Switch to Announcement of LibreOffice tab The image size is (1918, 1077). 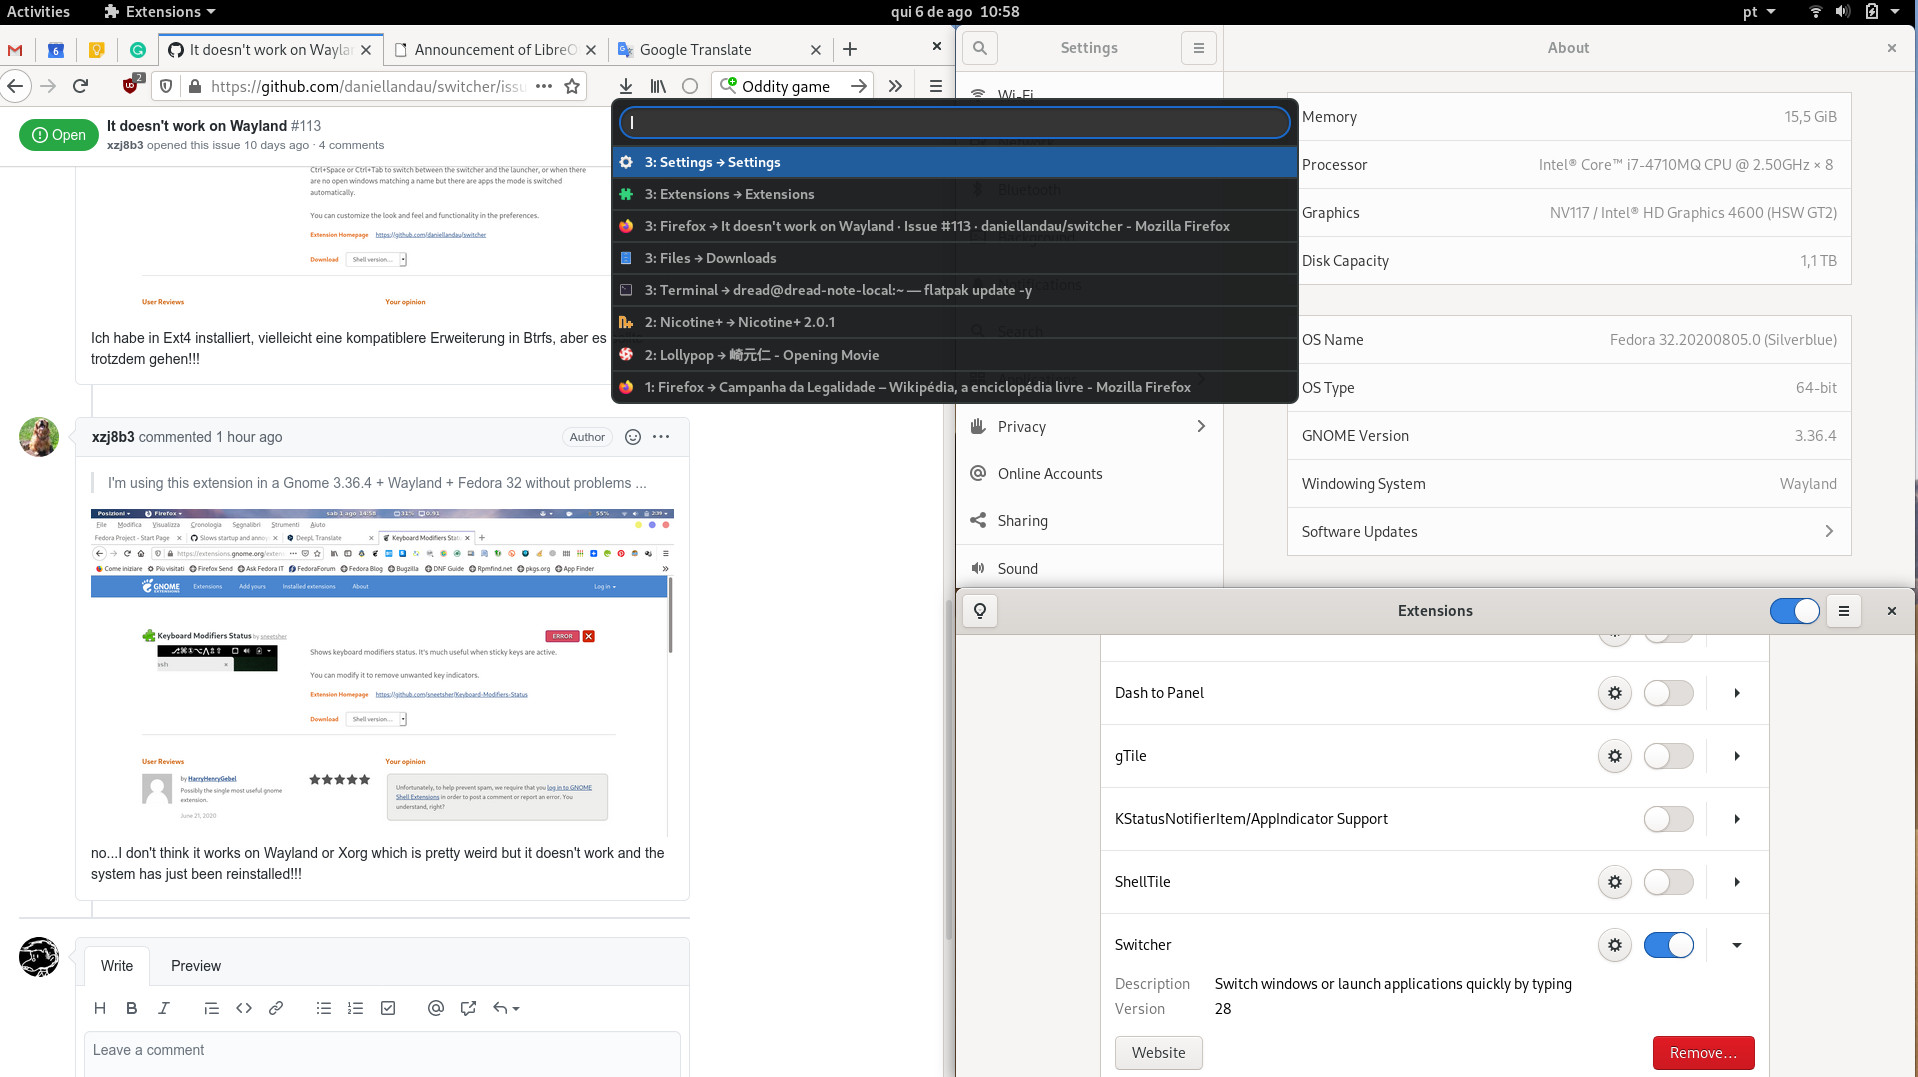495,50
